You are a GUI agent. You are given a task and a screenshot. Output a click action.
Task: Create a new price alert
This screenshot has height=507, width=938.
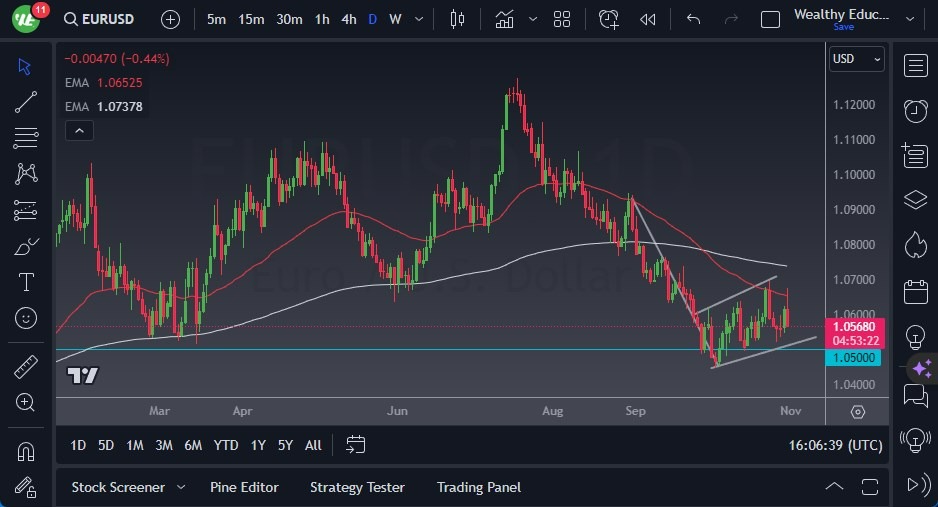(x=608, y=19)
